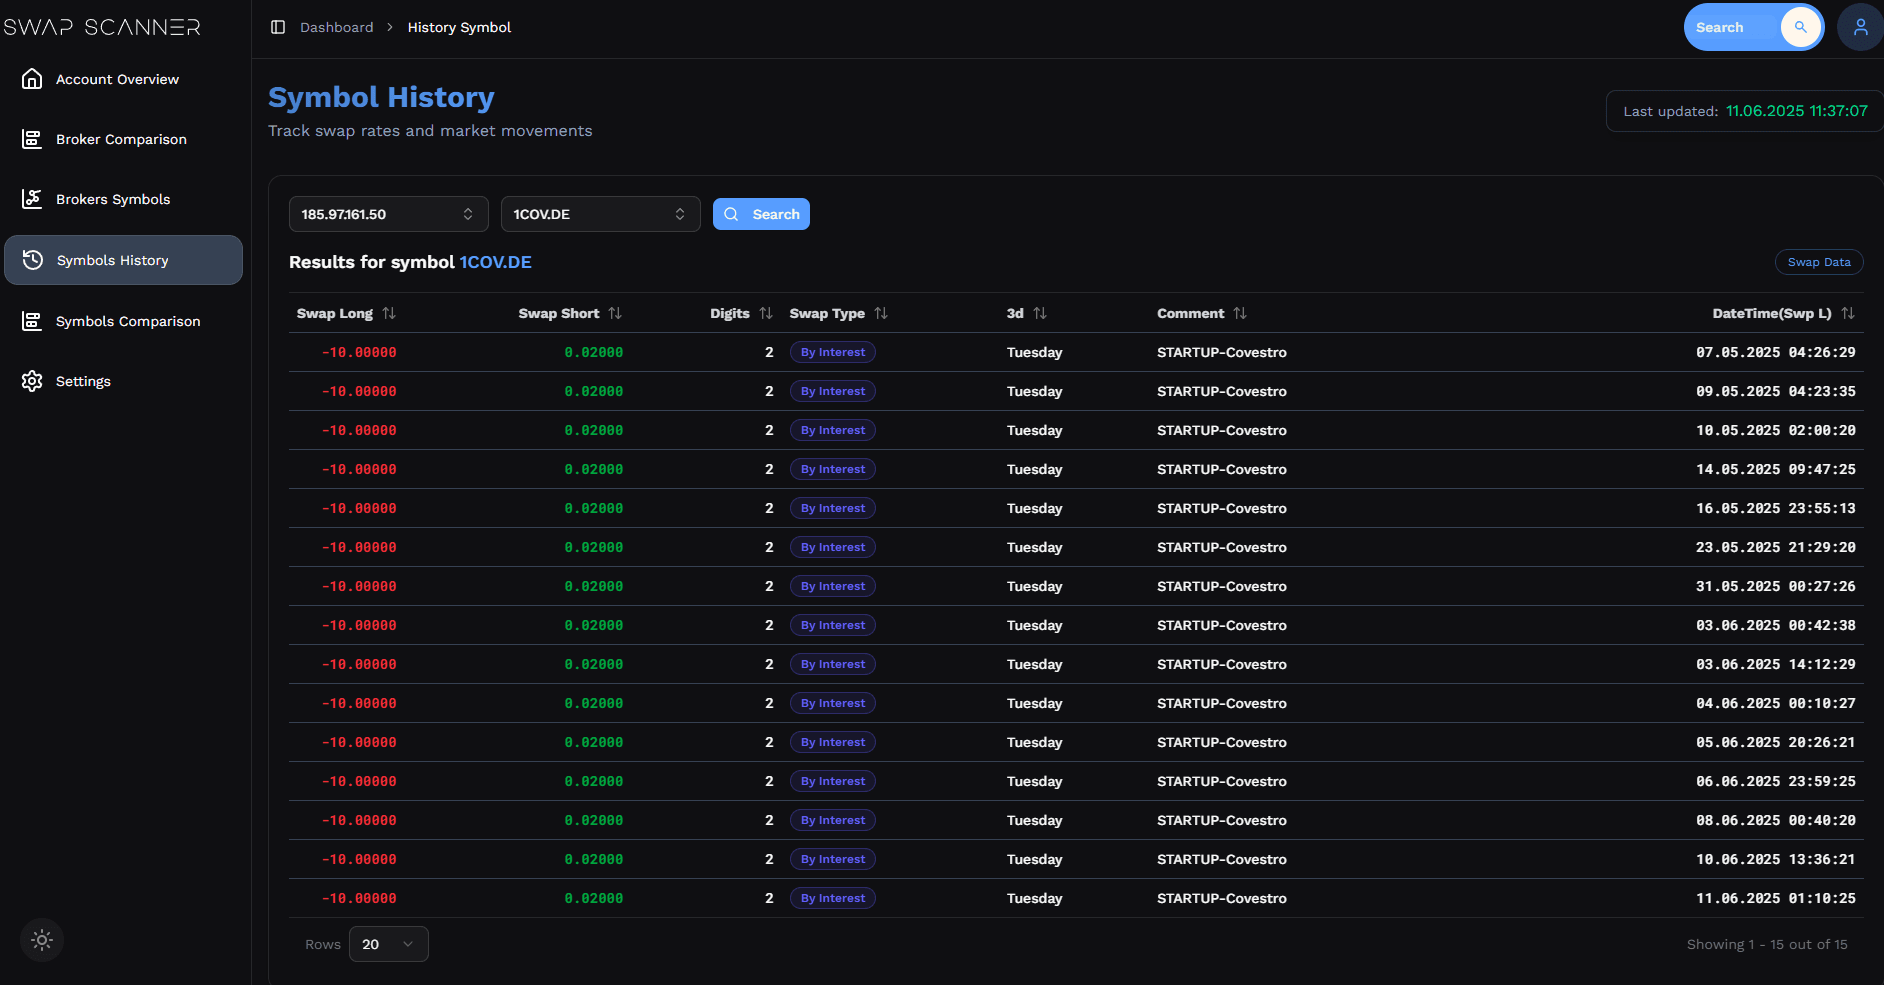1884x985 pixels.
Task: Click the Account Overview home icon
Action: pos(32,79)
